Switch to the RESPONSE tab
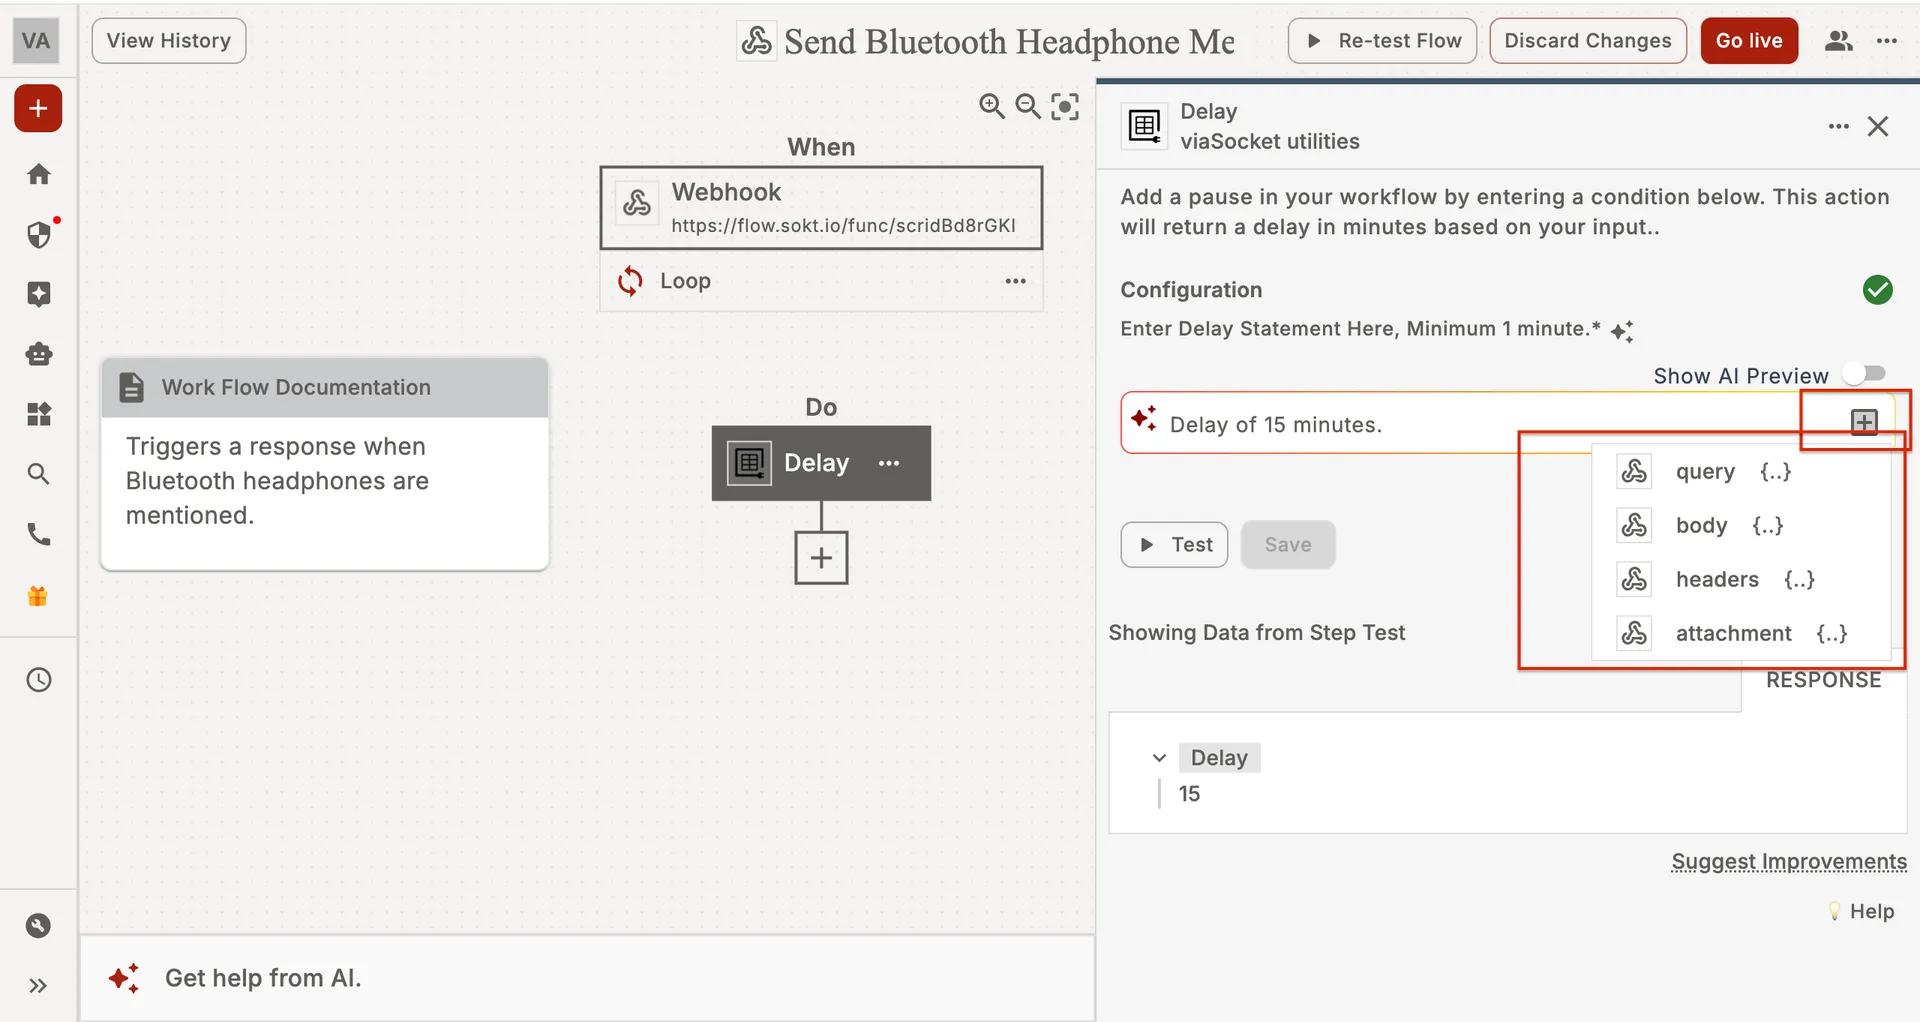1920x1022 pixels. 1823,681
